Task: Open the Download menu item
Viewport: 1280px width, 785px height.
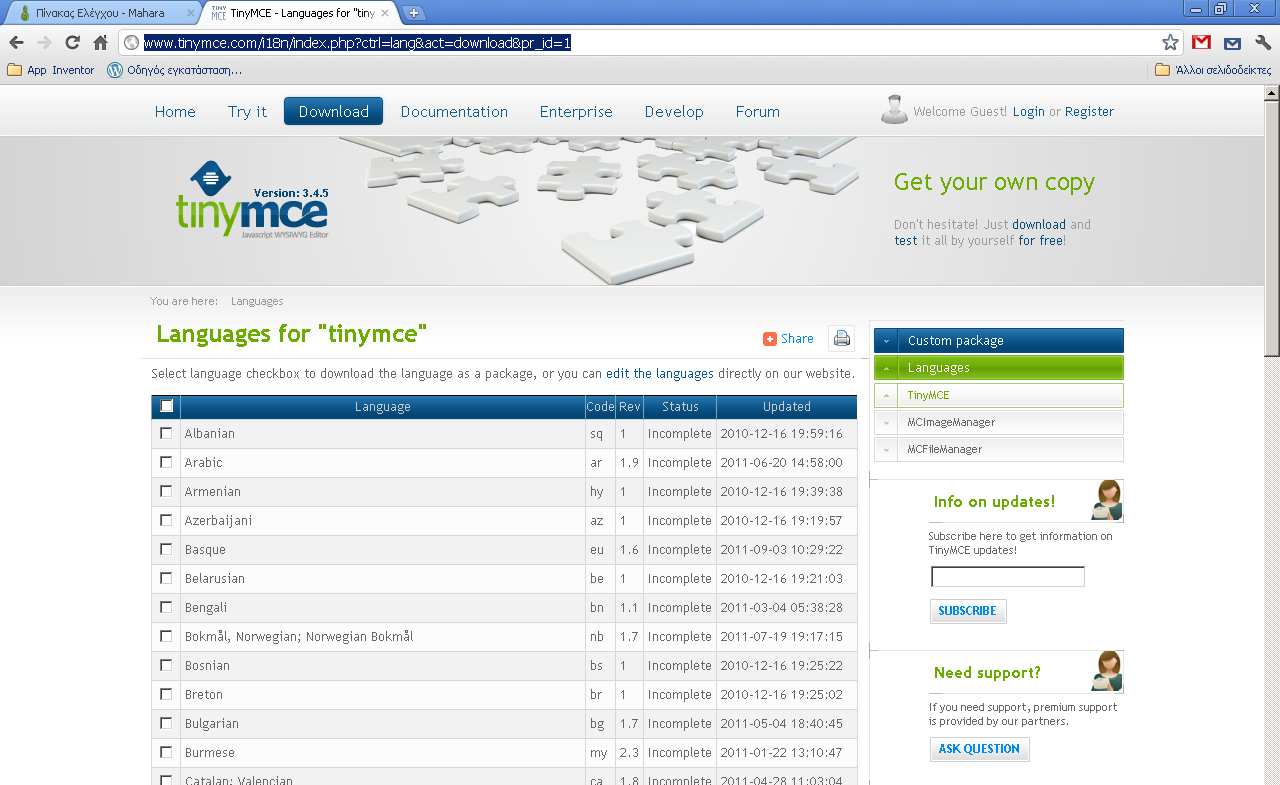Action: pos(334,111)
